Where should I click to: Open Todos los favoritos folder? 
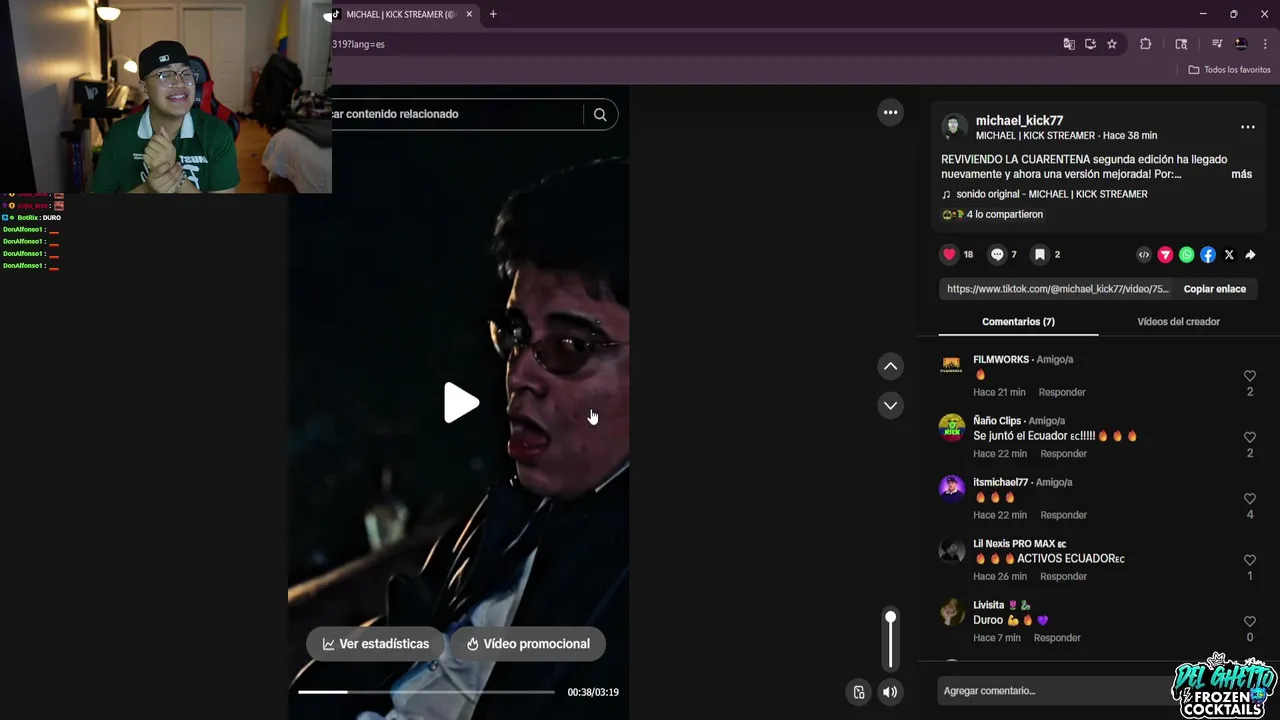[1229, 70]
